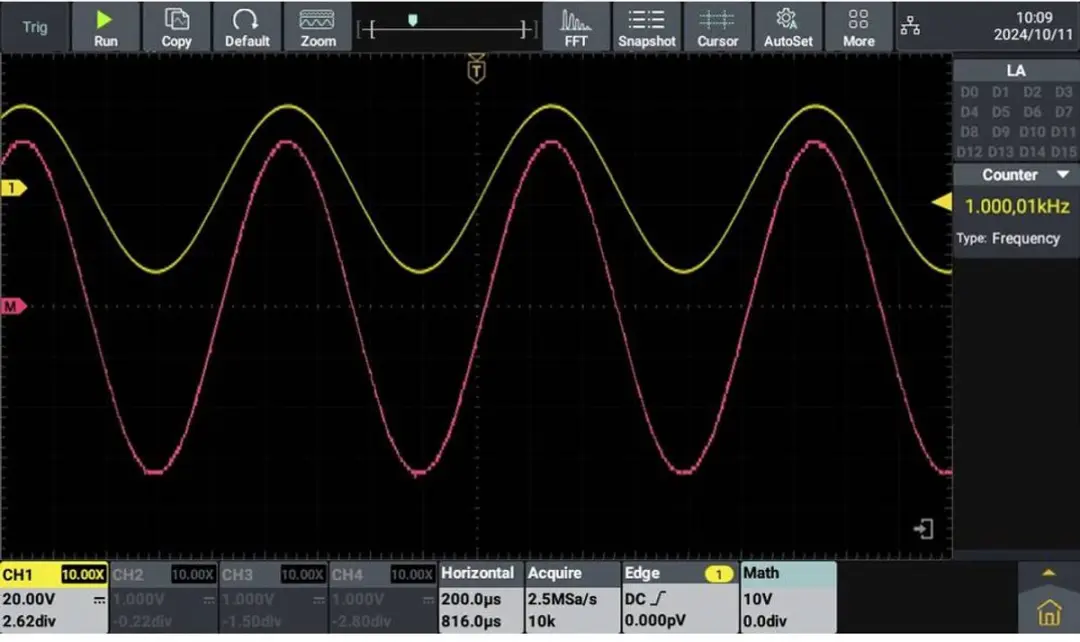Open the Horizontal timebase settings
The image size is (1080, 642).
[481, 597]
